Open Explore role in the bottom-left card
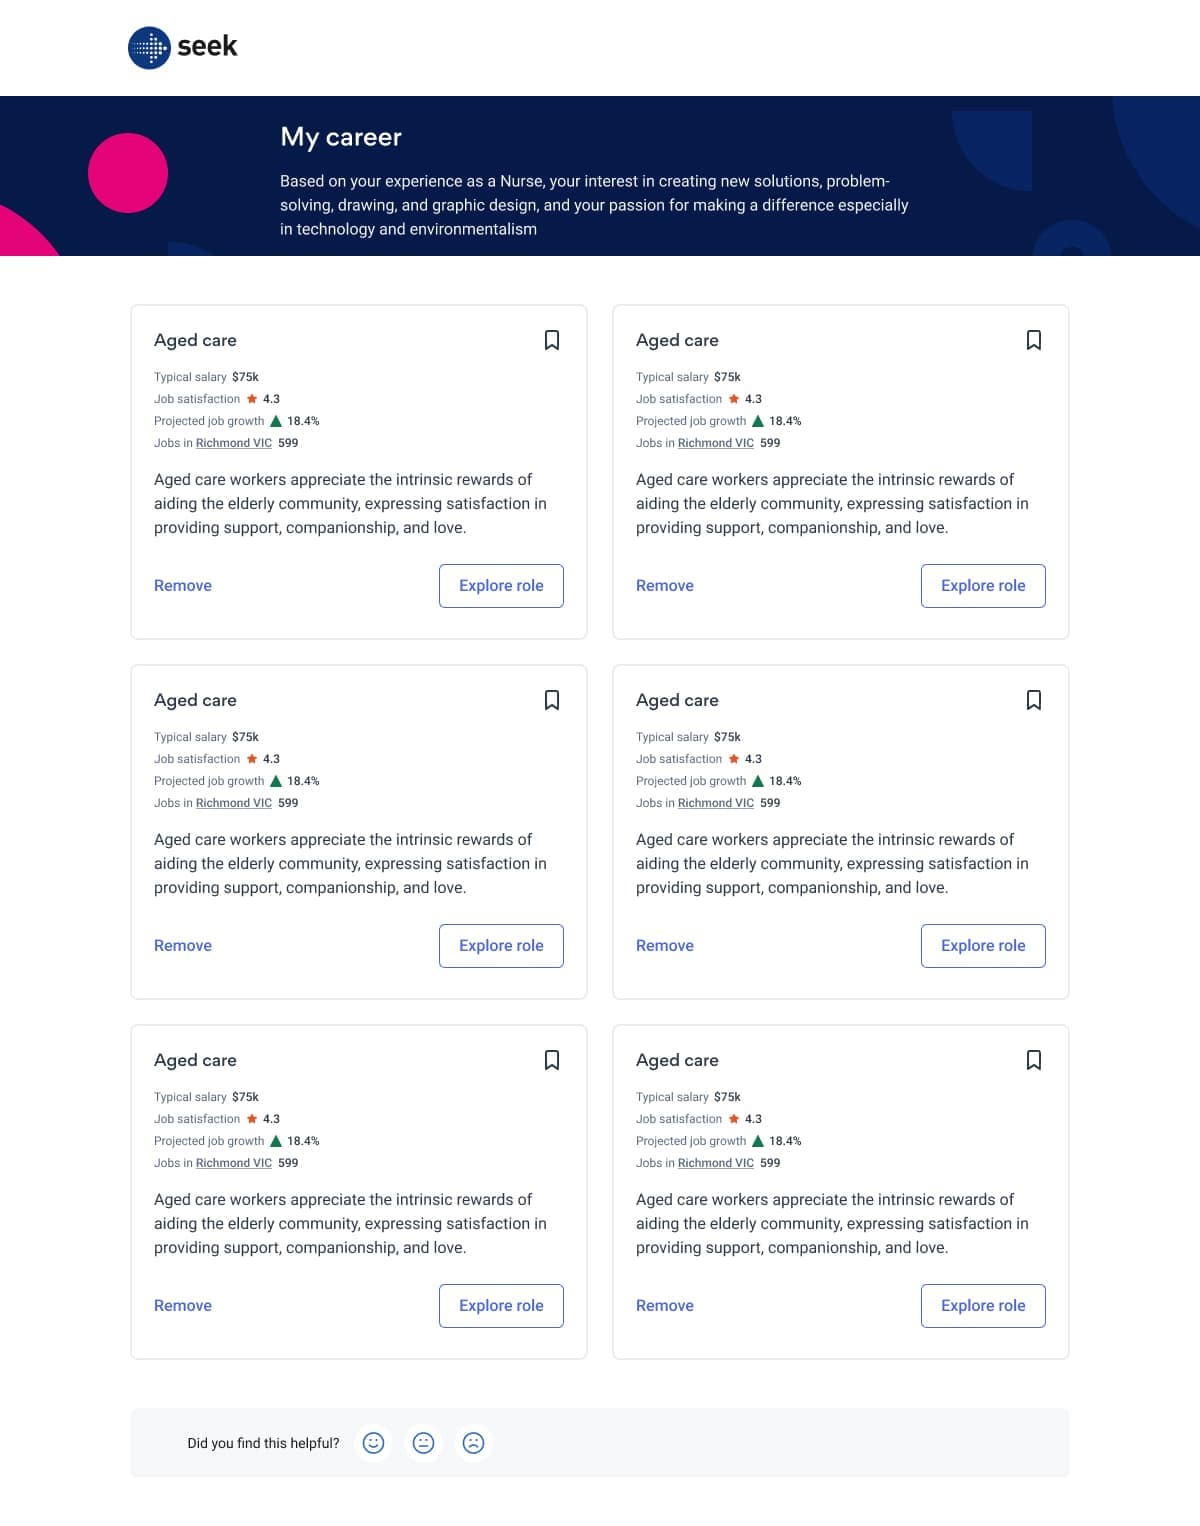This screenshot has width=1200, height=1526. click(x=501, y=1306)
